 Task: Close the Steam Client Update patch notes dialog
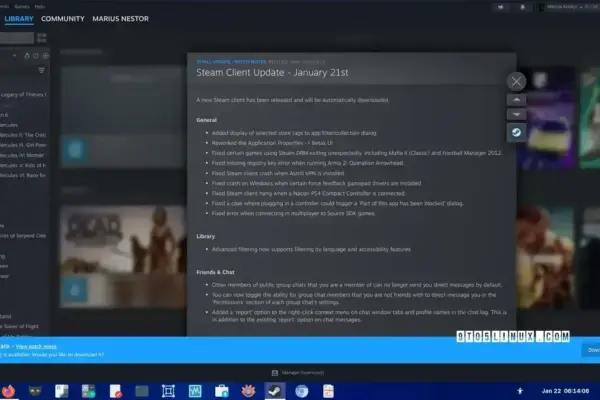(516, 82)
